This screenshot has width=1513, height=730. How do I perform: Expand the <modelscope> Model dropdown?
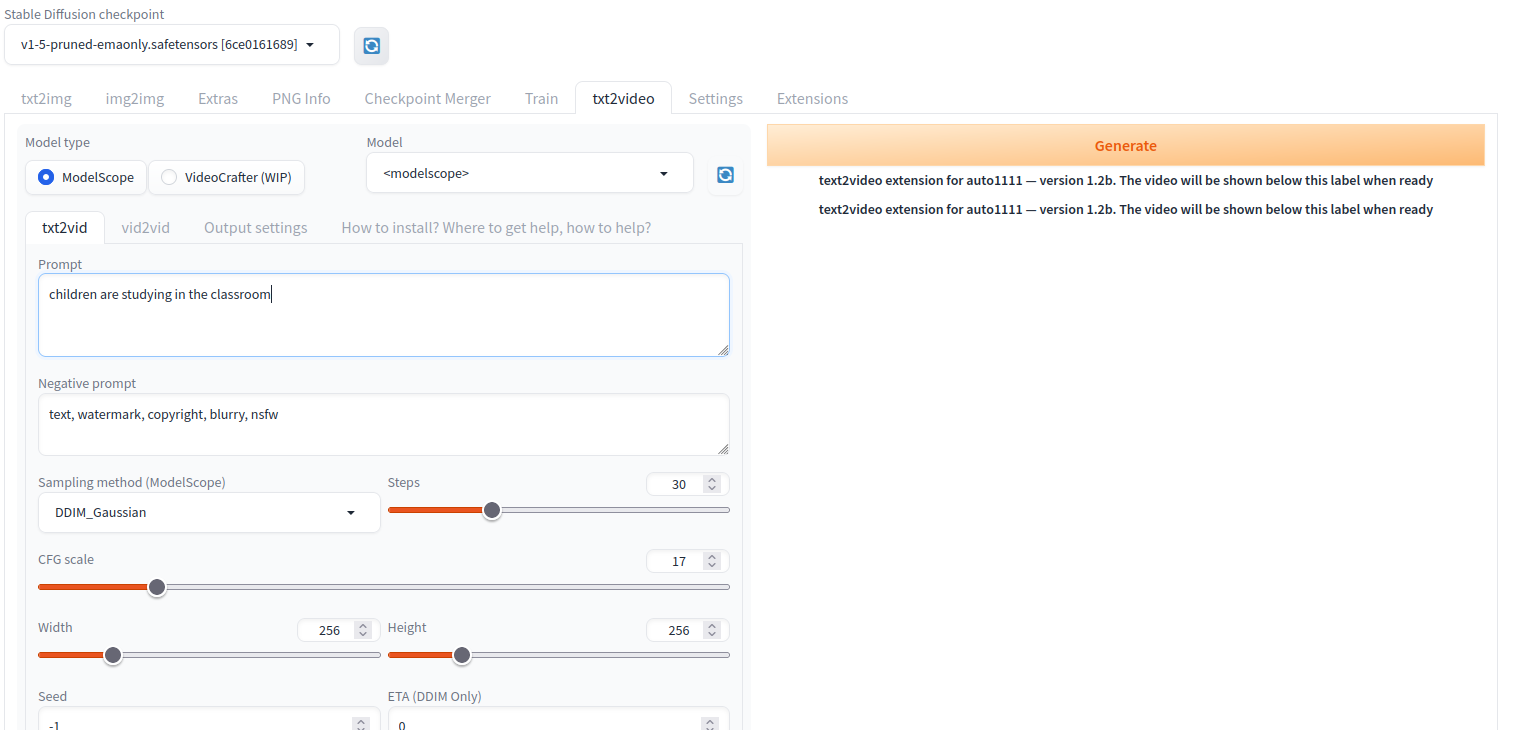529,173
